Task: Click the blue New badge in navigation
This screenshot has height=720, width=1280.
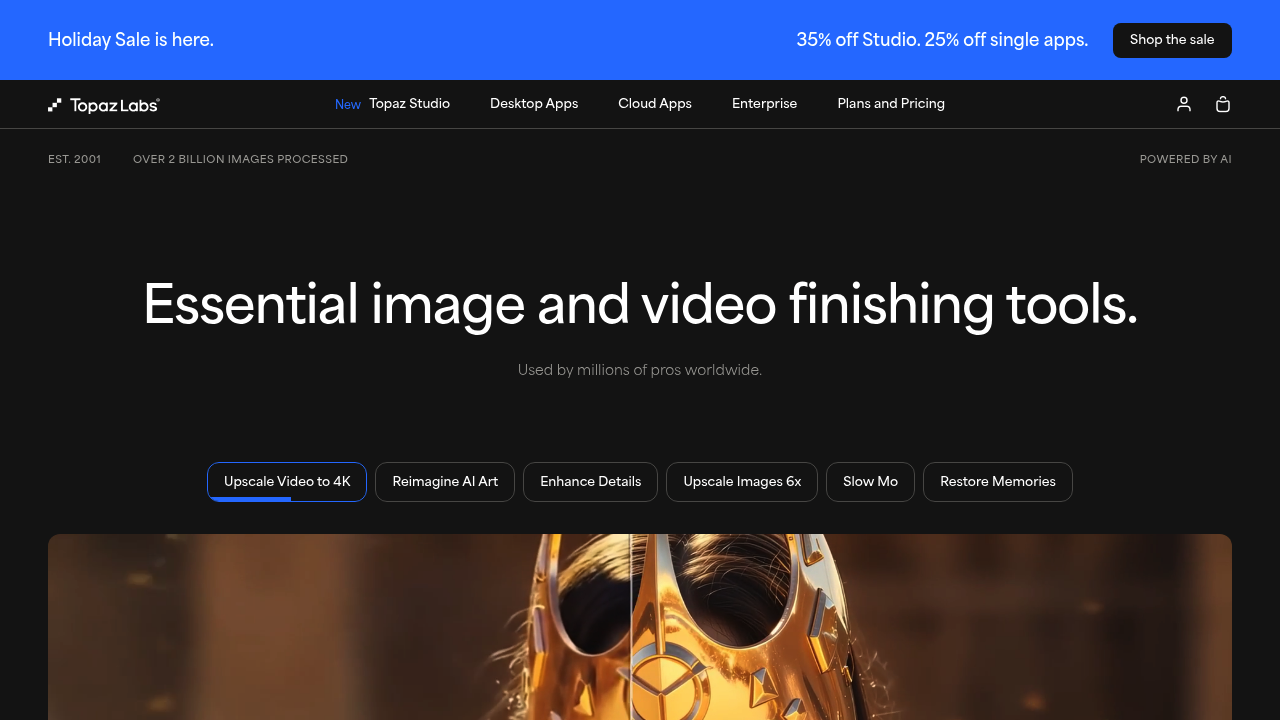Action: tap(347, 105)
